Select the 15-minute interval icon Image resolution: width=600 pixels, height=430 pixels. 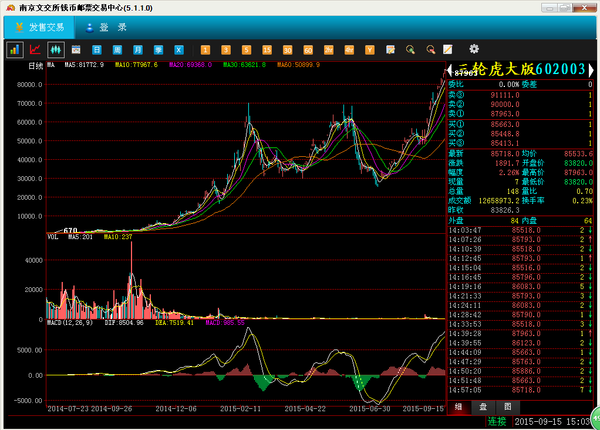pyautogui.click(x=267, y=50)
